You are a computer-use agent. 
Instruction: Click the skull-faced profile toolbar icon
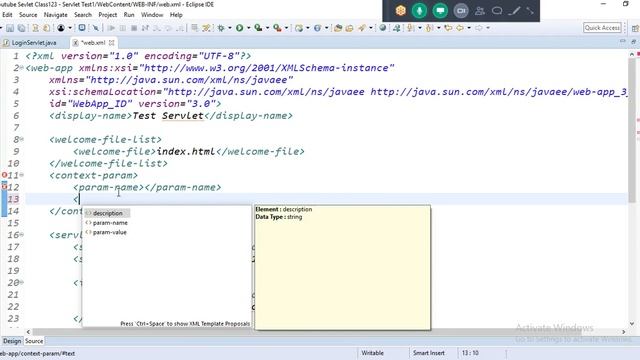(x=61, y=28)
